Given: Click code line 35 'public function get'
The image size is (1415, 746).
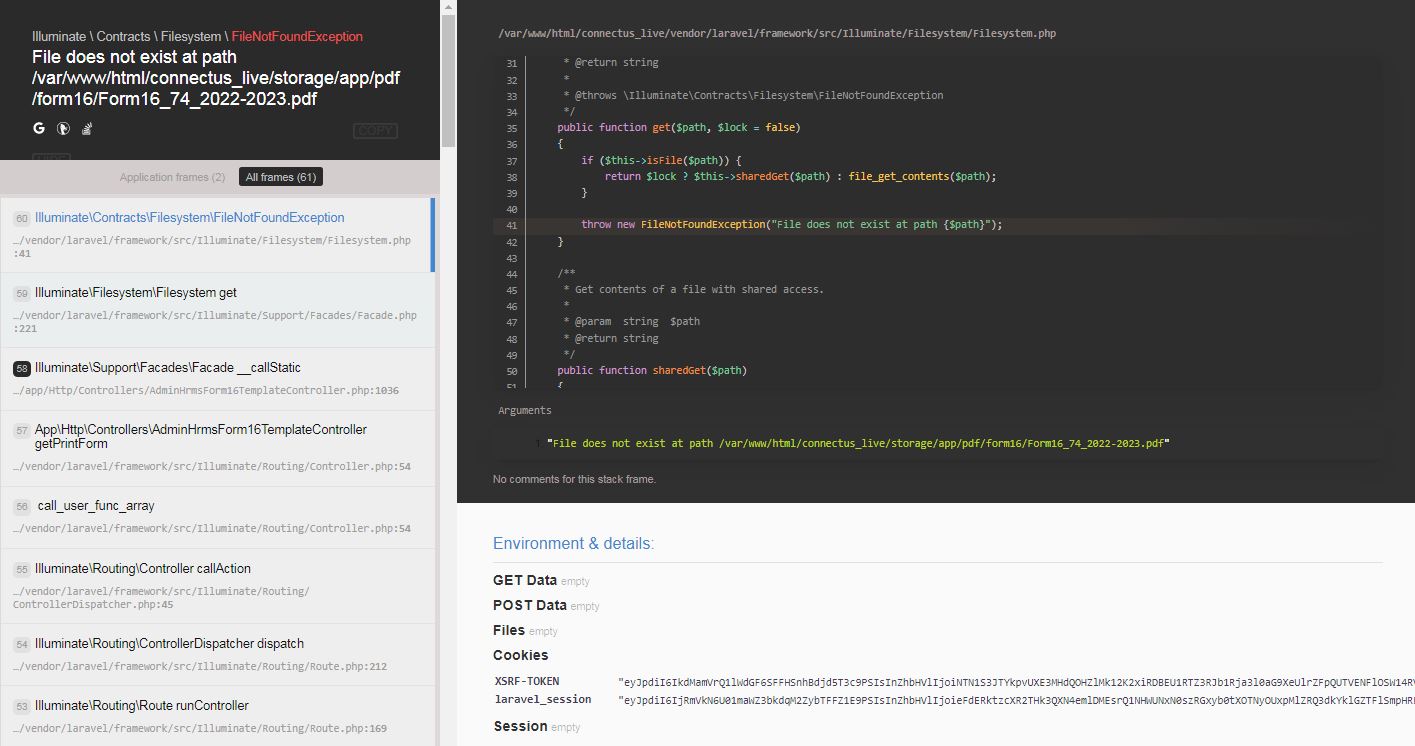Looking at the screenshot, I should 679,128.
